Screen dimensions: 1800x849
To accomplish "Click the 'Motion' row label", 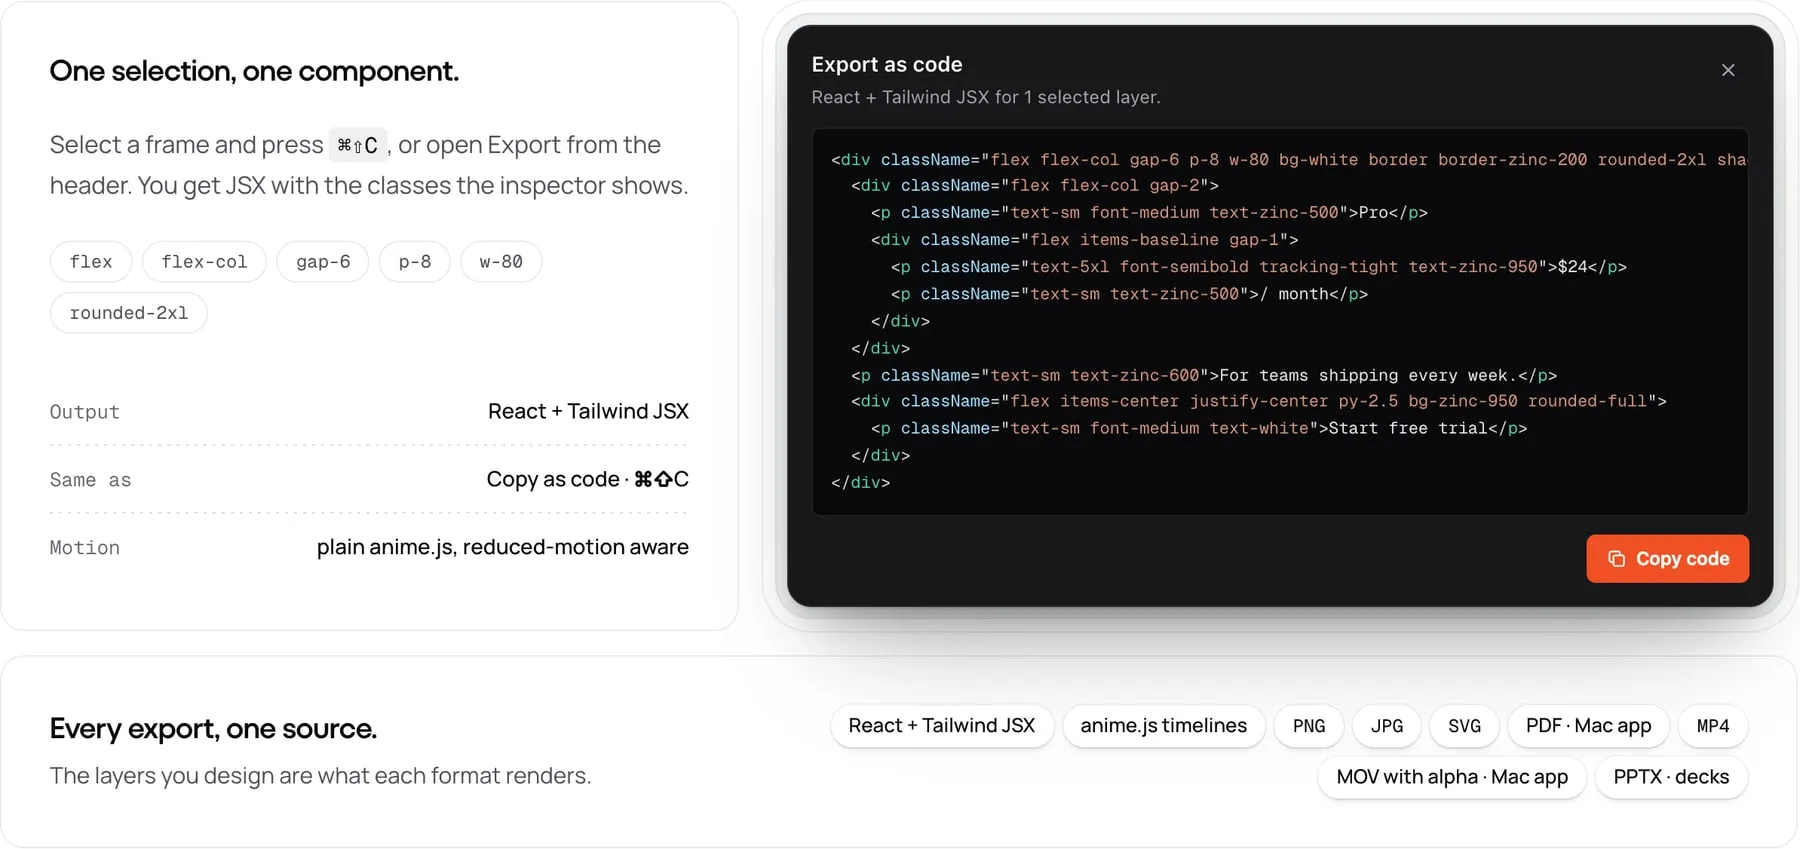I will [85, 548].
